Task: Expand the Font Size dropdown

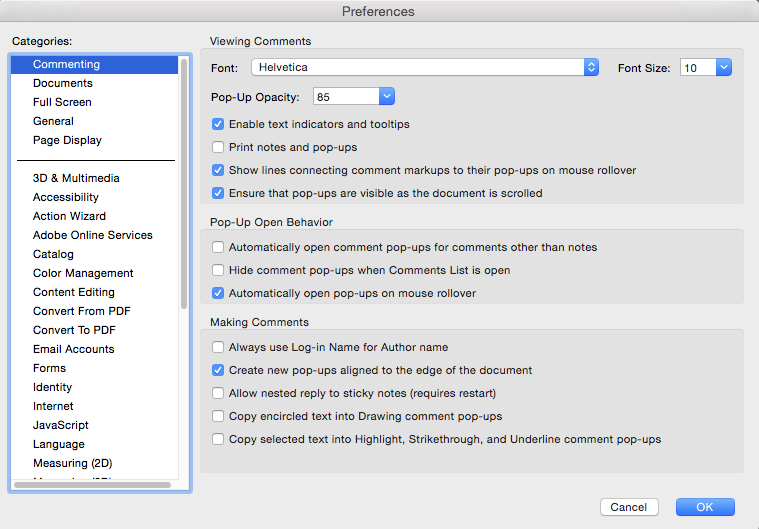Action: (x=706, y=68)
